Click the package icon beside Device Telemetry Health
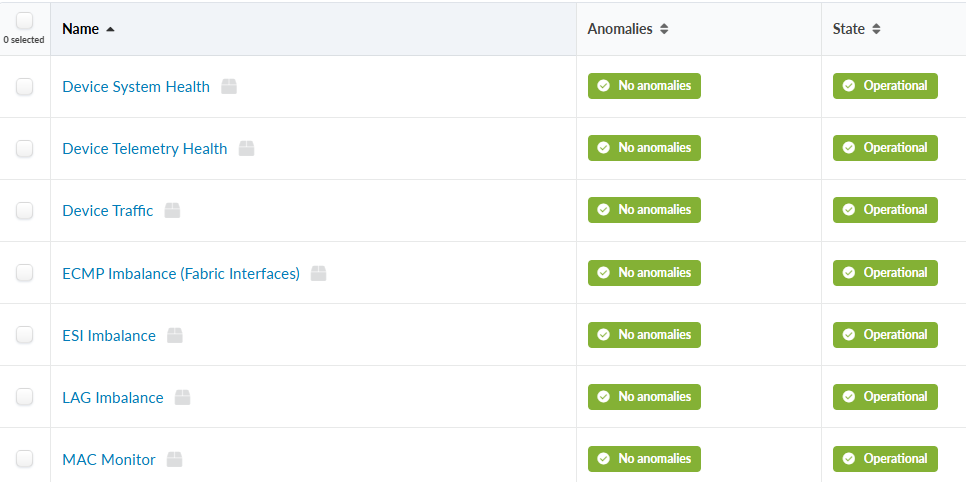The image size is (966, 482). point(247,149)
